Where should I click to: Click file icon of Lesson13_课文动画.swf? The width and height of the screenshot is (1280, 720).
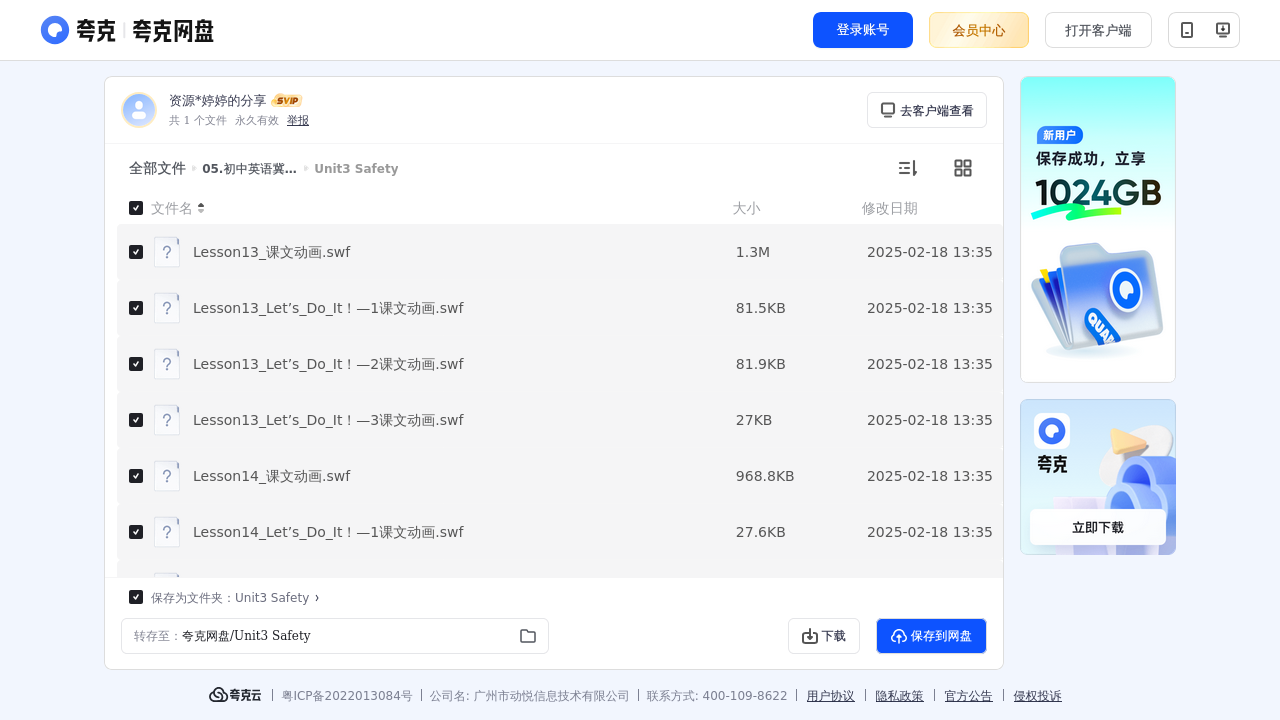(x=167, y=252)
